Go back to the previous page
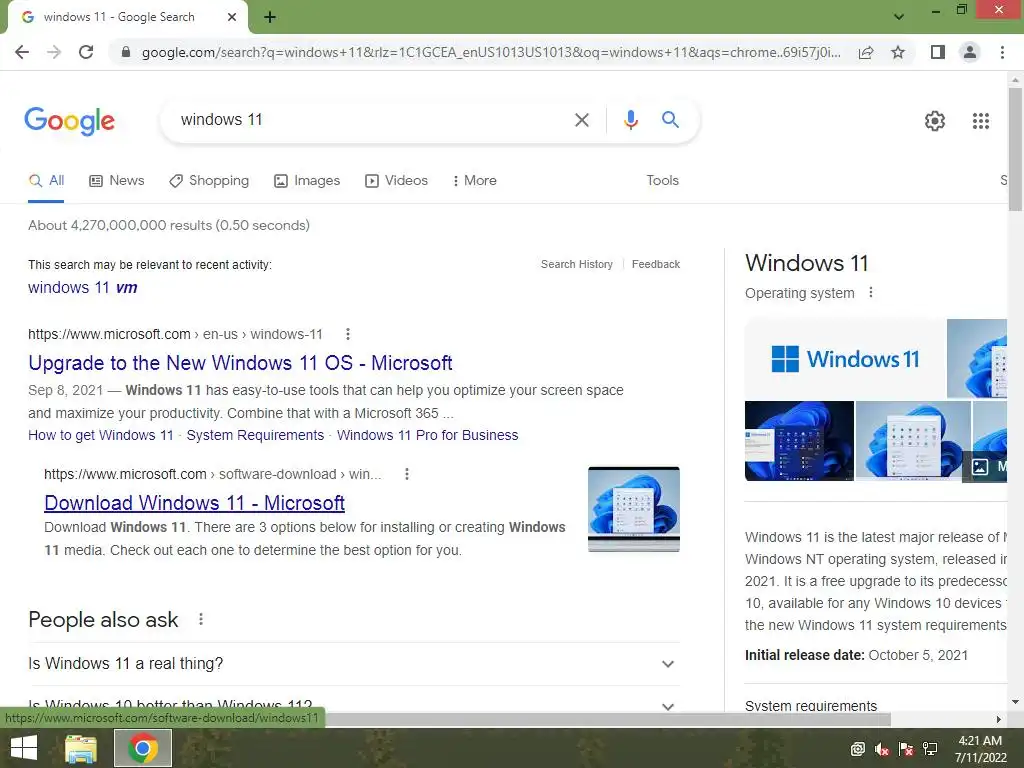 point(22,52)
